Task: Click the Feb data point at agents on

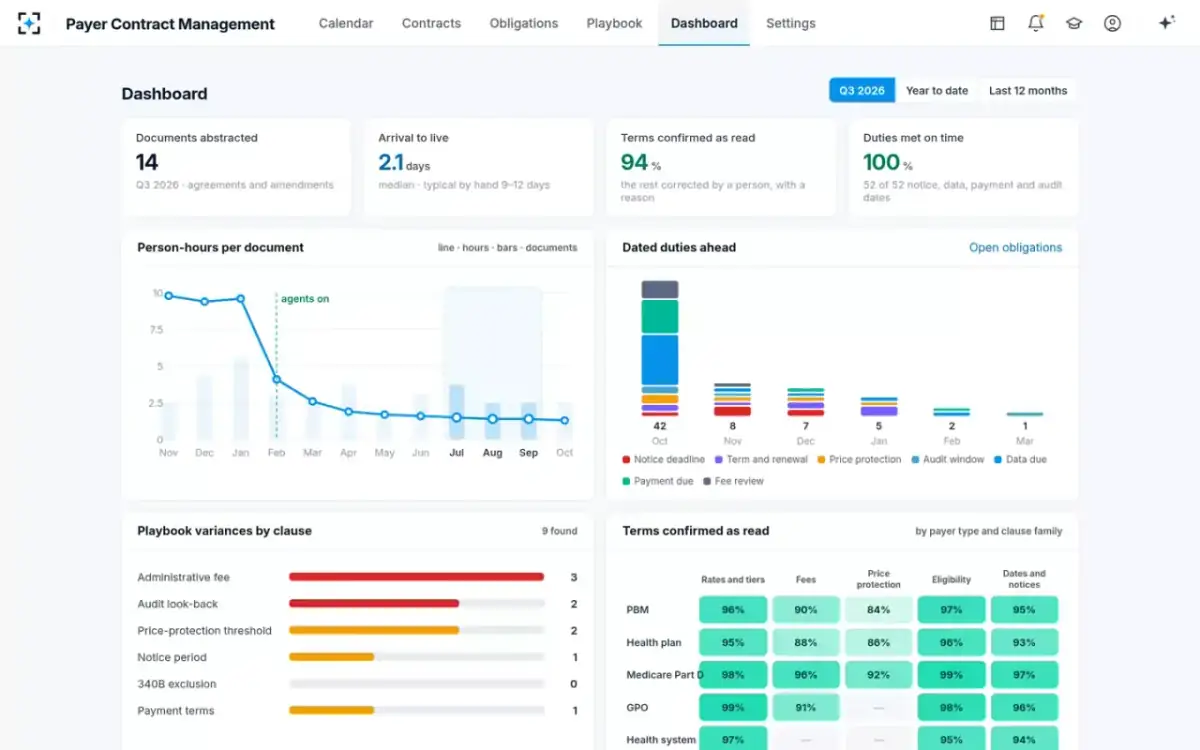Action: 277,379
